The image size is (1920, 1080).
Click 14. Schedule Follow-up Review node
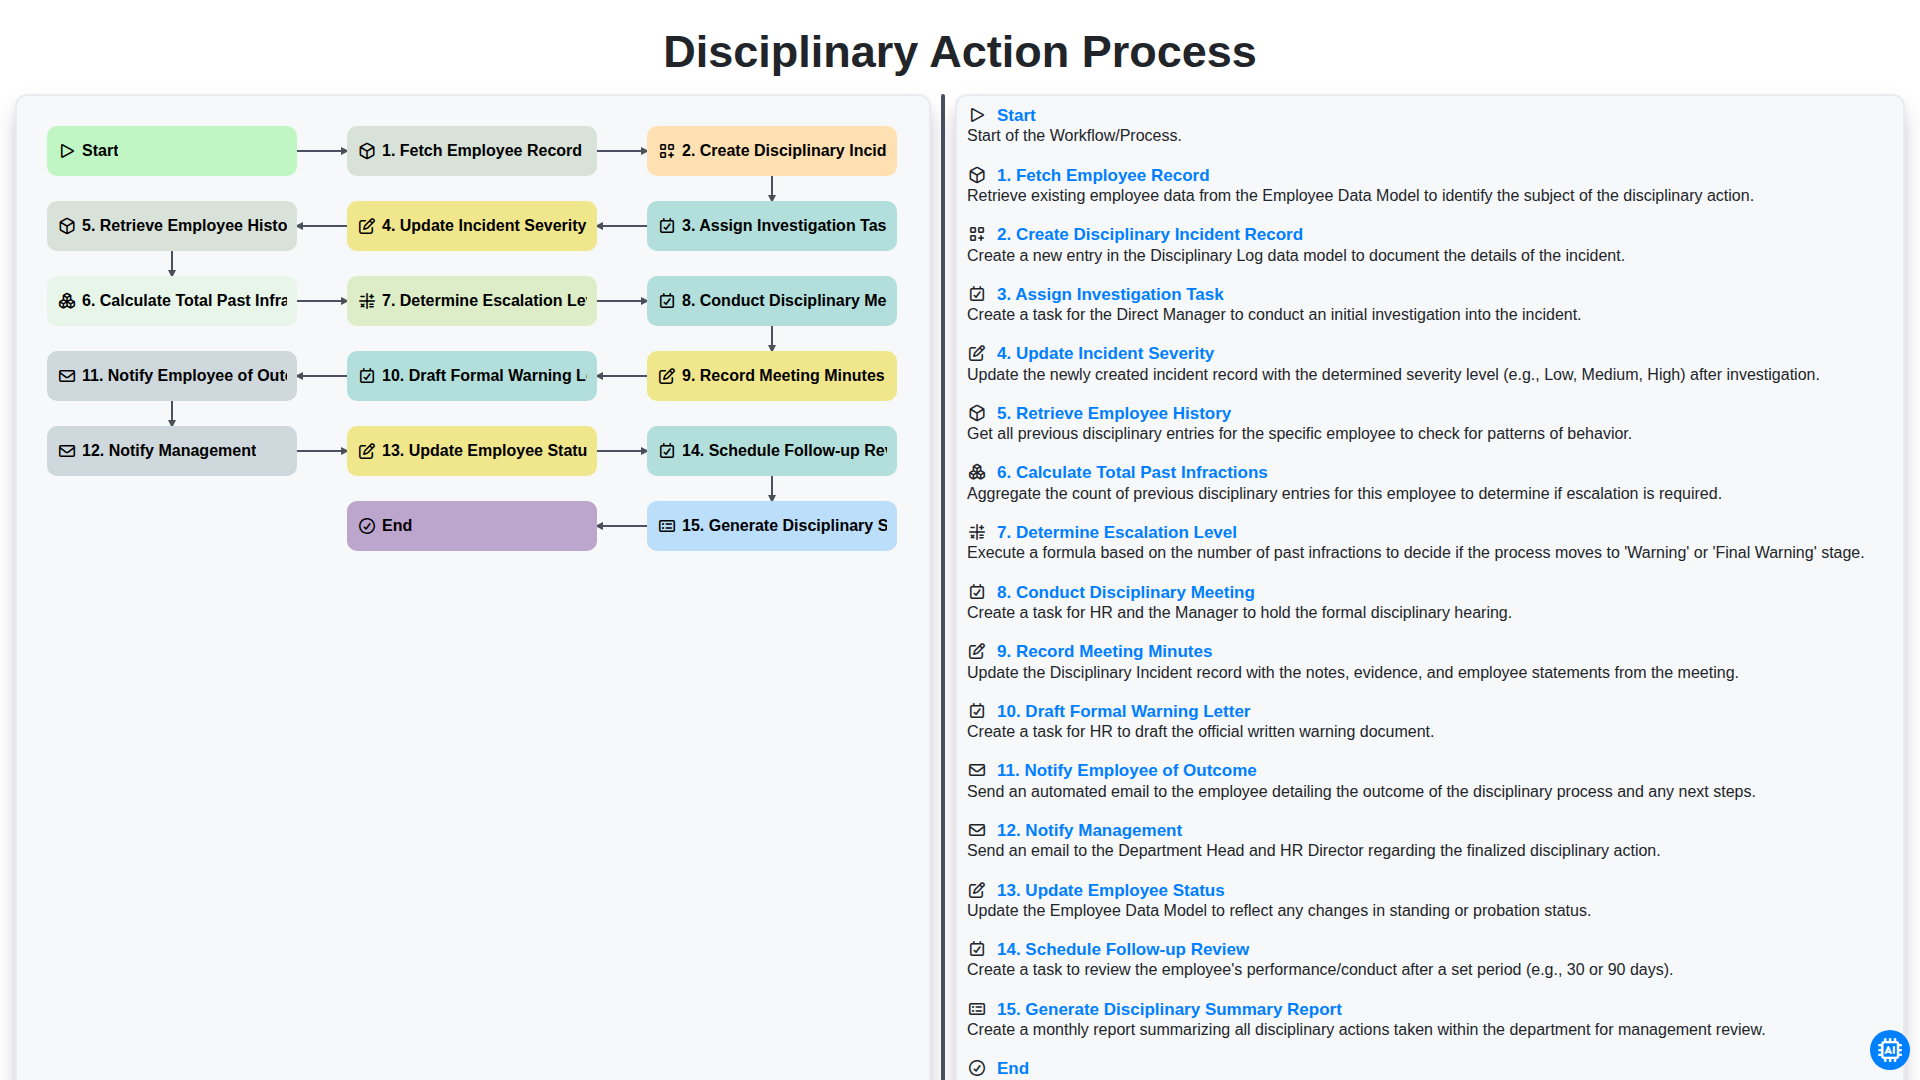pos(772,451)
